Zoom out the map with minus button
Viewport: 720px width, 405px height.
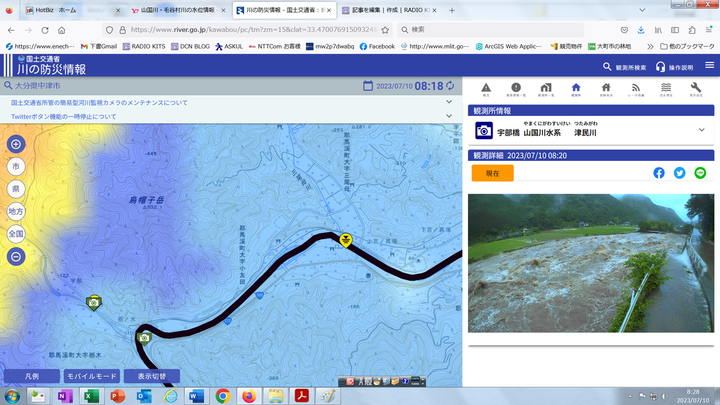16,256
